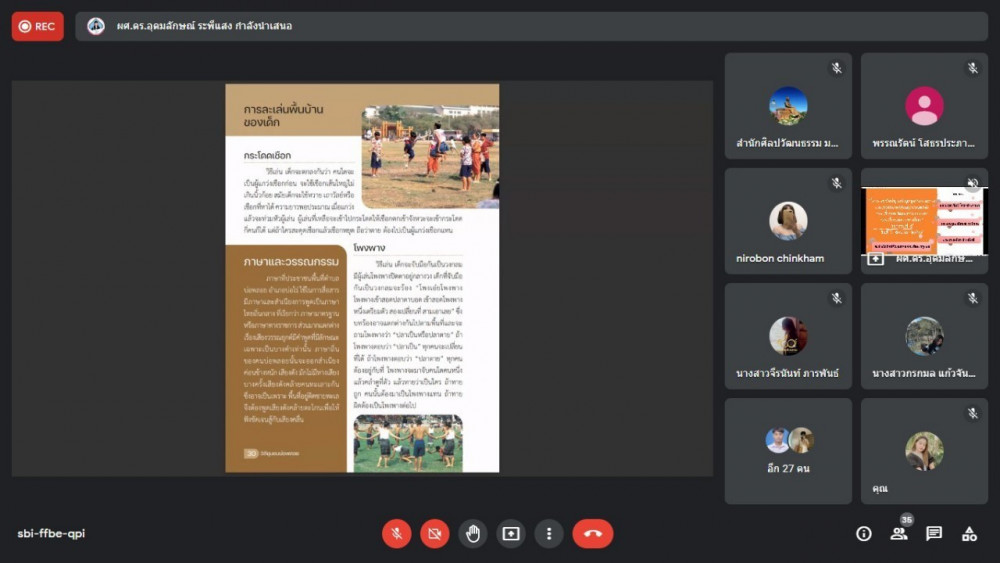Click the main presented slide area
Viewport: 1000px width, 563px height.
(x=362, y=278)
